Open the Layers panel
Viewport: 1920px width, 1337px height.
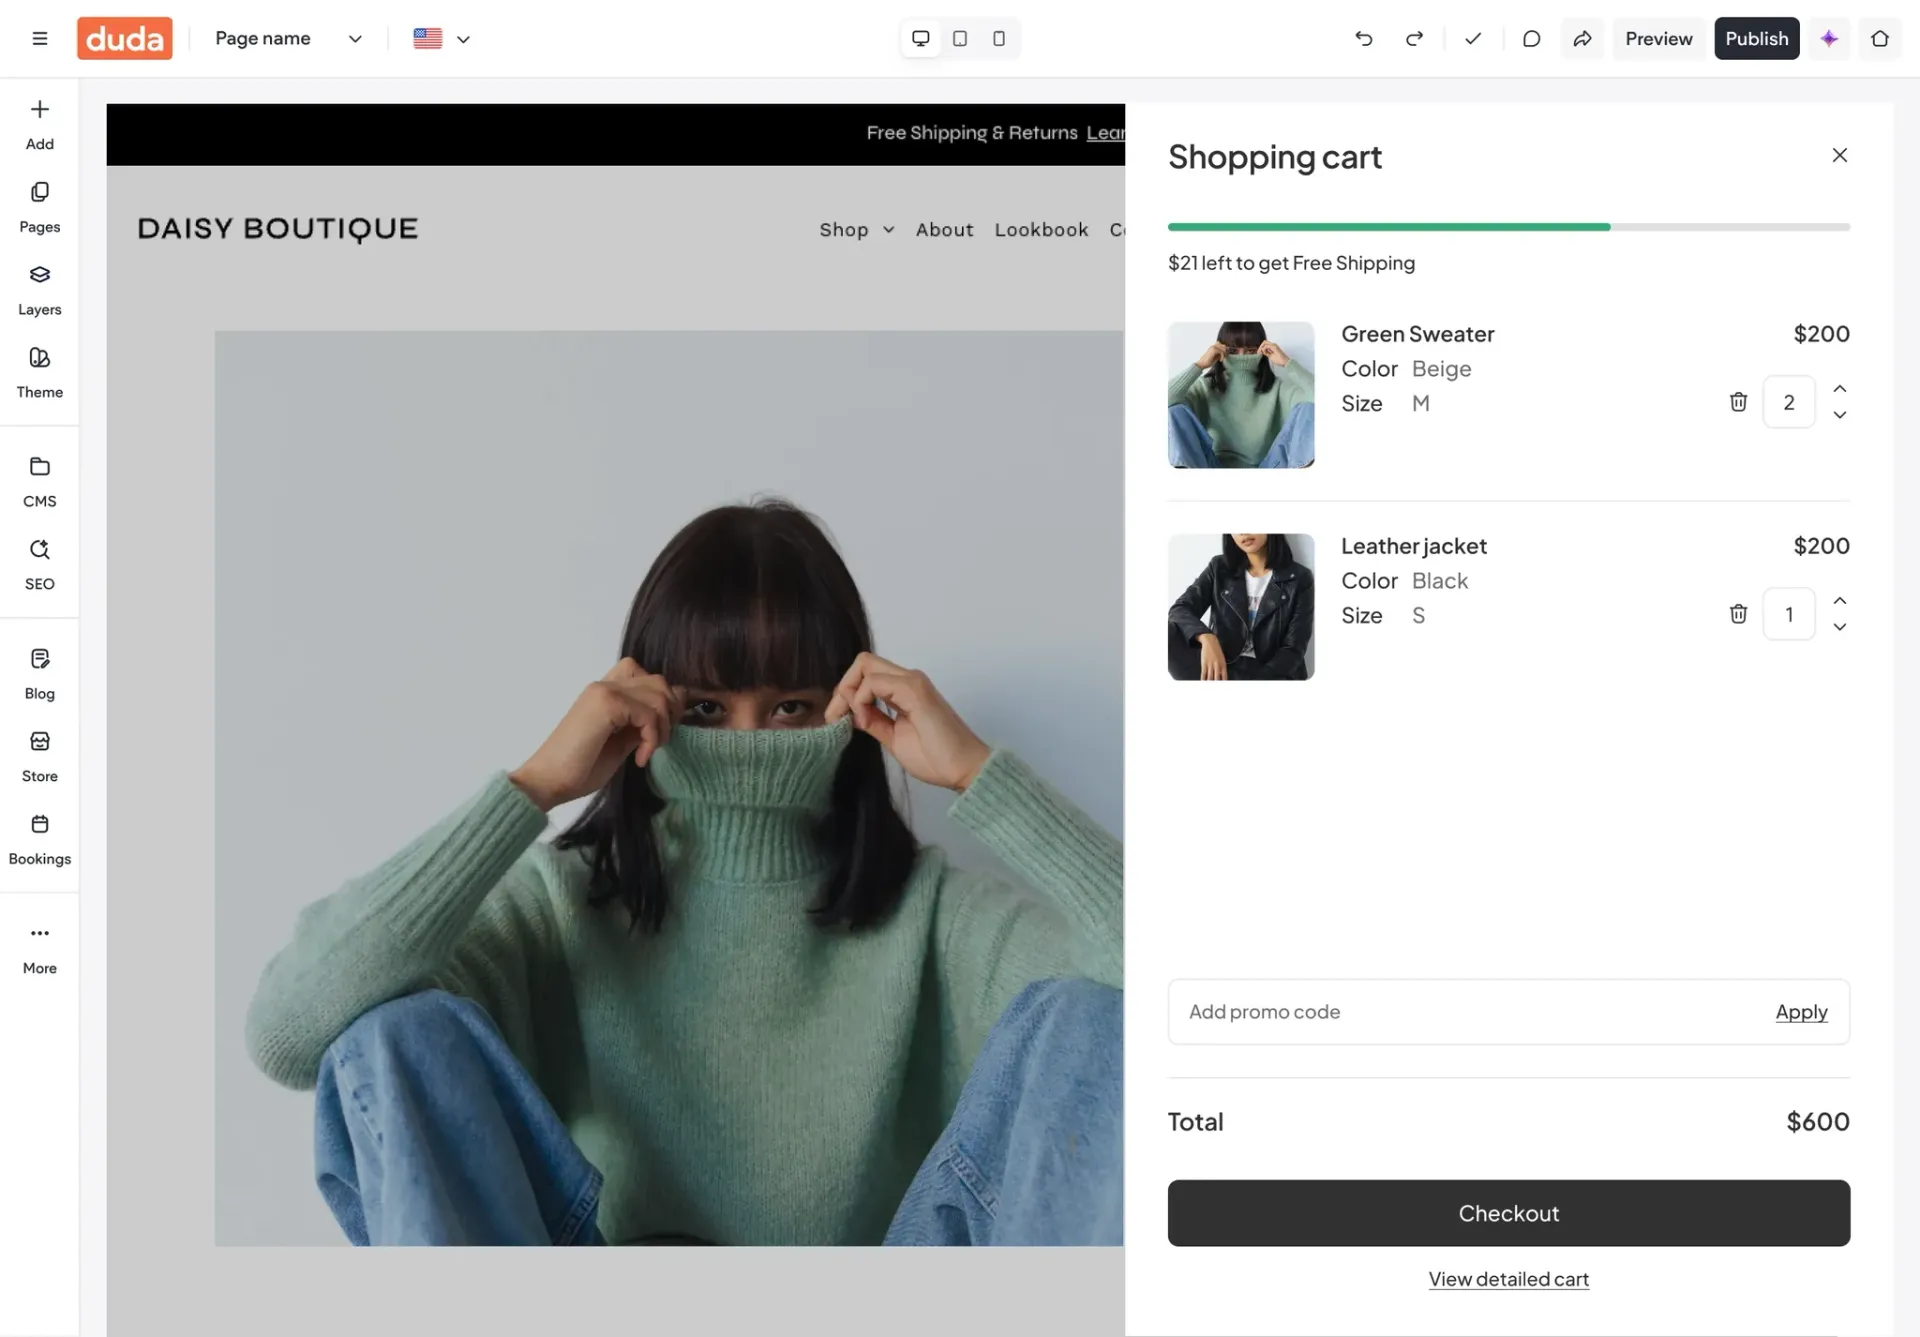pos(40,290)
